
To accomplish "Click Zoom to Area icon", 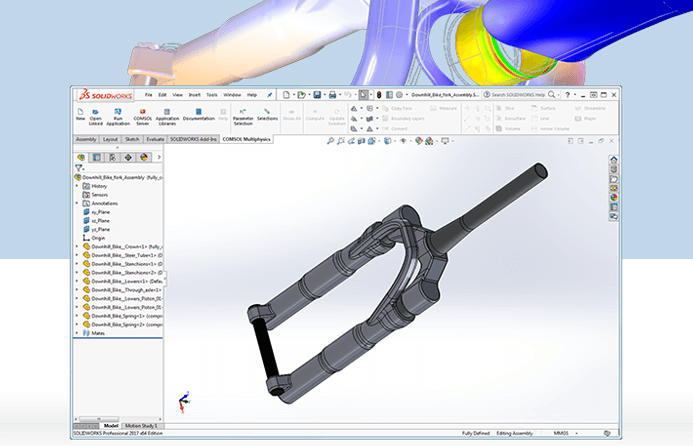I will tap(340, 141).
